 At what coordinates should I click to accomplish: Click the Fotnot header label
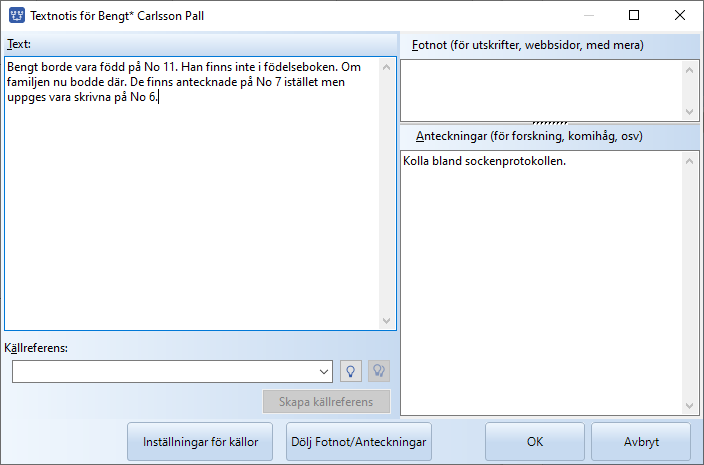click(x=527, y=45)
